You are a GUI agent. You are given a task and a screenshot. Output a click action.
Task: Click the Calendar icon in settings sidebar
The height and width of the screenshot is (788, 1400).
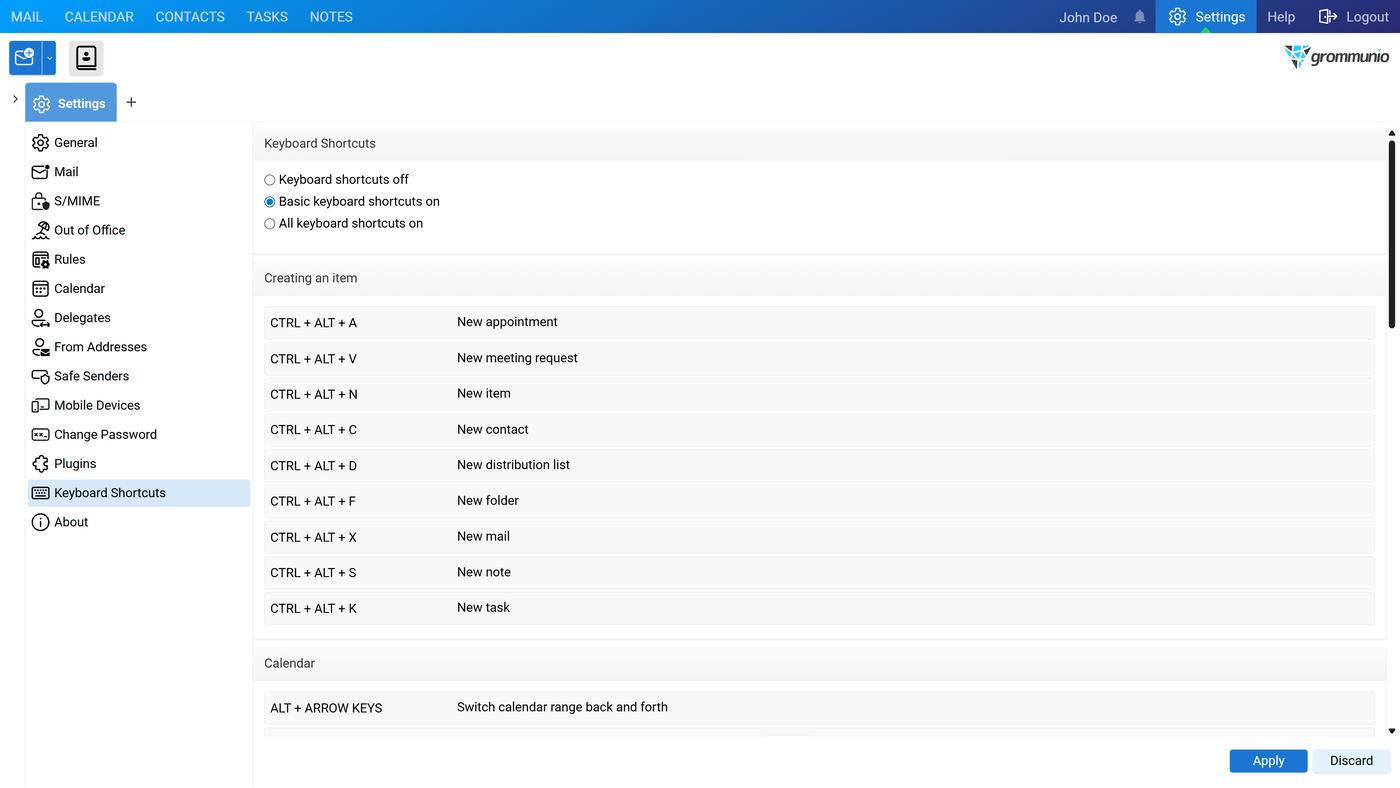tap(41, 289)
